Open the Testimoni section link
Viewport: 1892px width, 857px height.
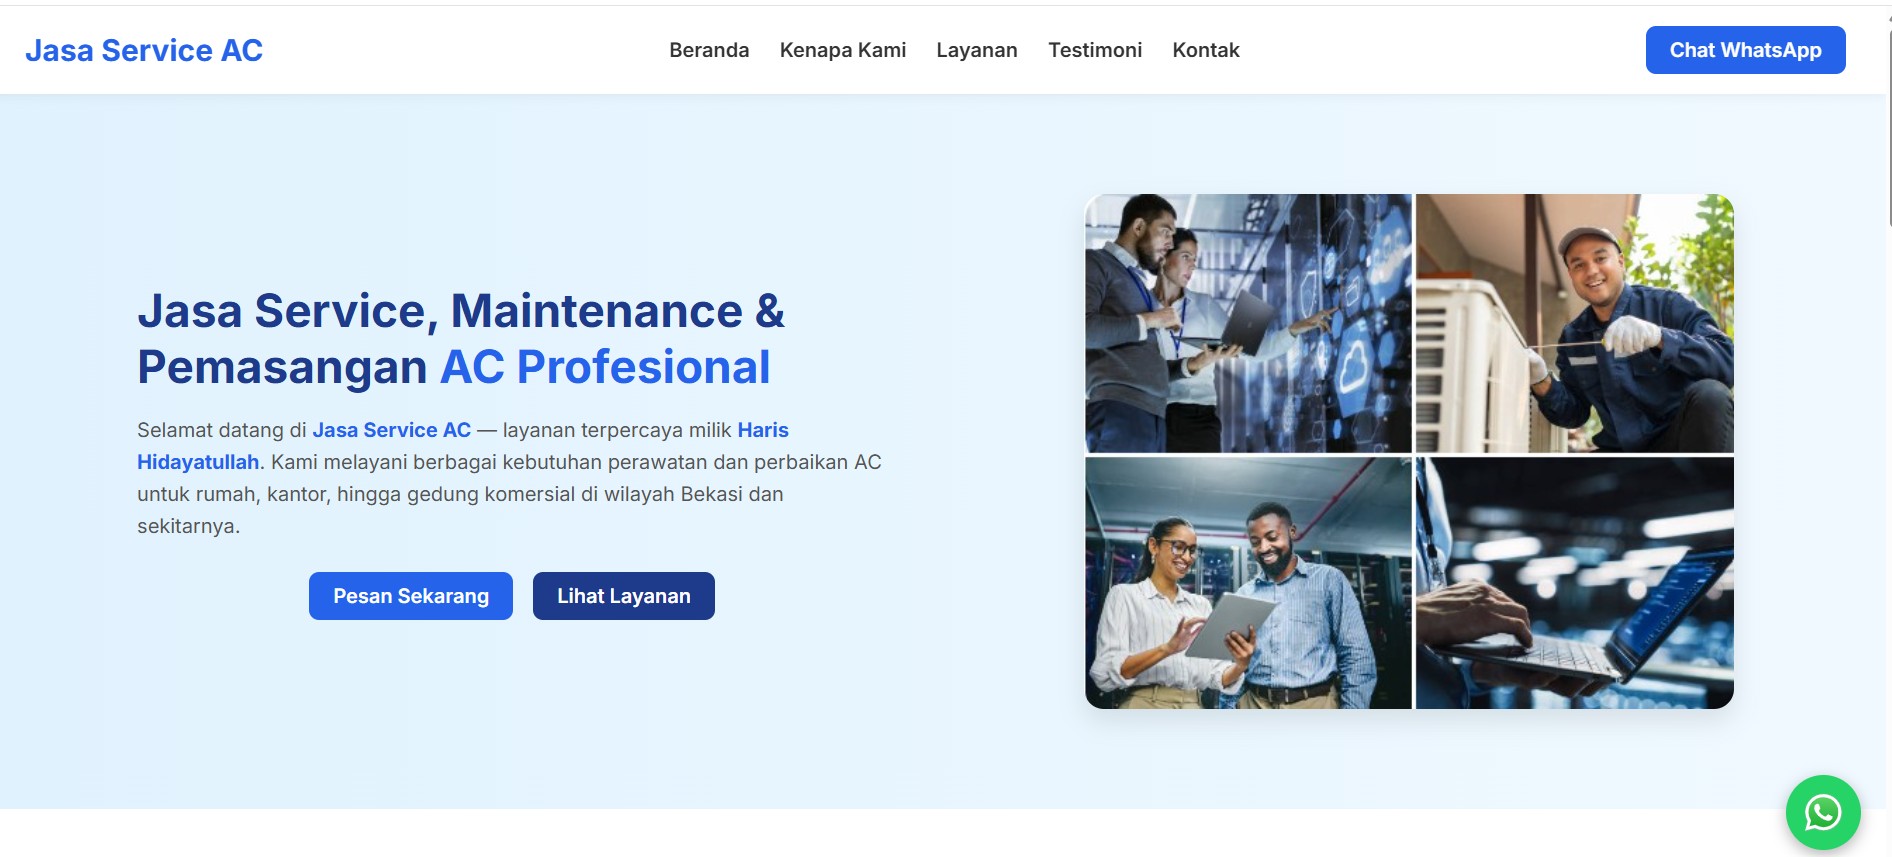point(1094,50)
